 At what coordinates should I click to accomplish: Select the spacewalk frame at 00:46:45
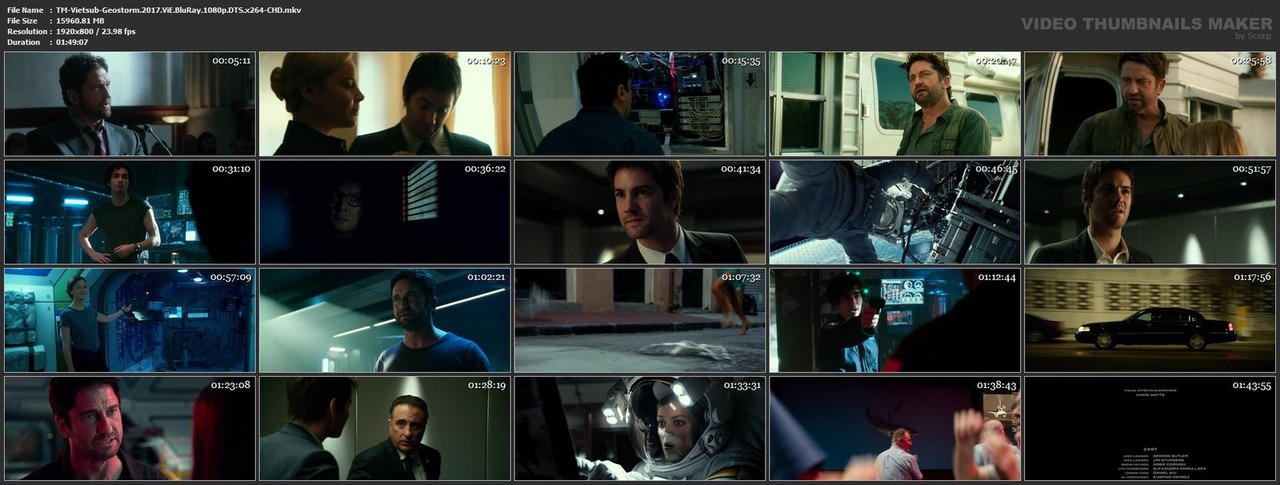point(895,212)
